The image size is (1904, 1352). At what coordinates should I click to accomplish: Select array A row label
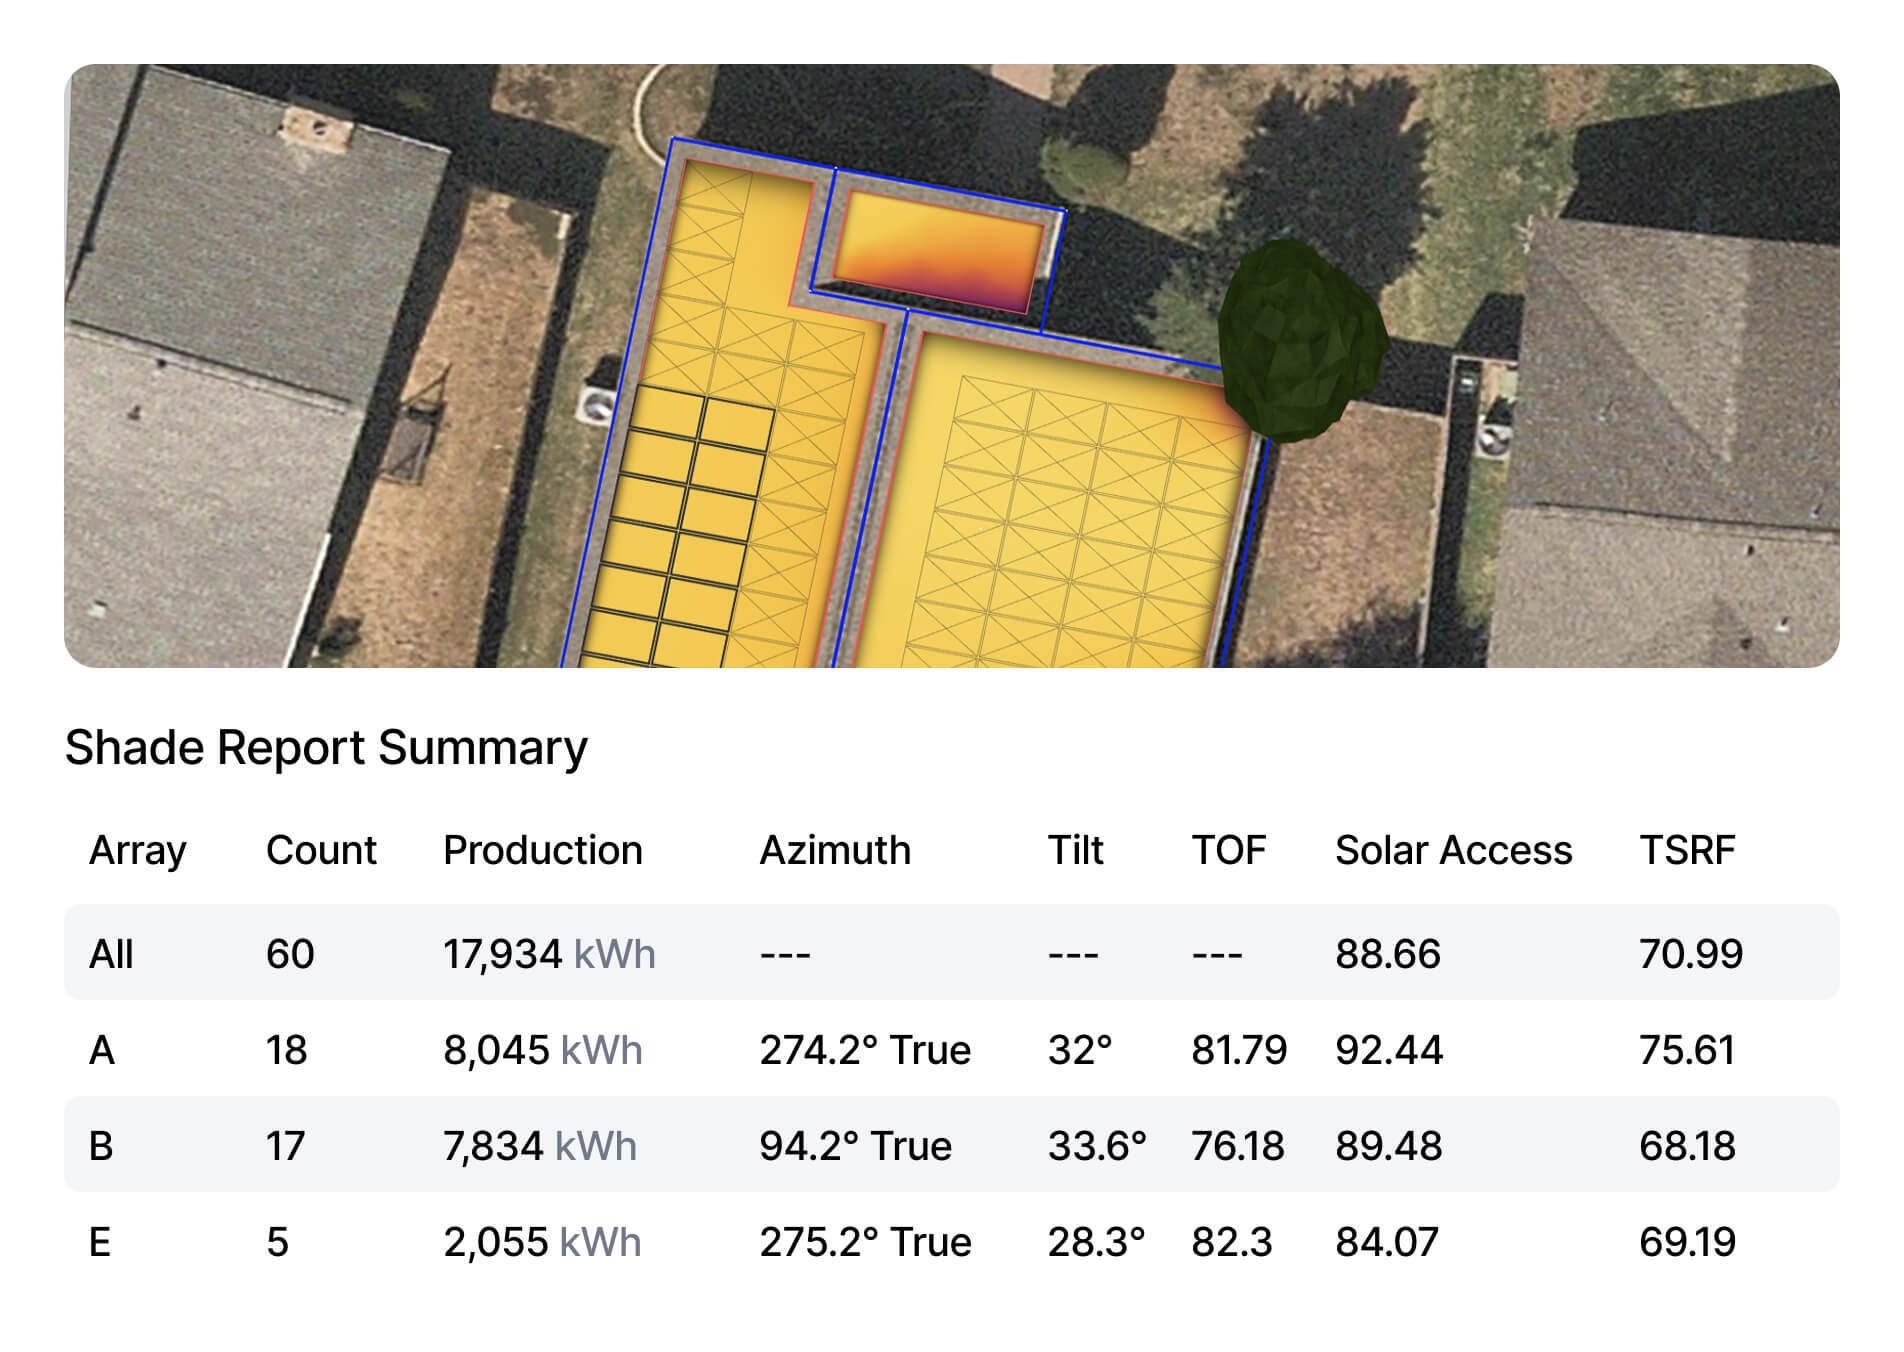pos(102,1050)
